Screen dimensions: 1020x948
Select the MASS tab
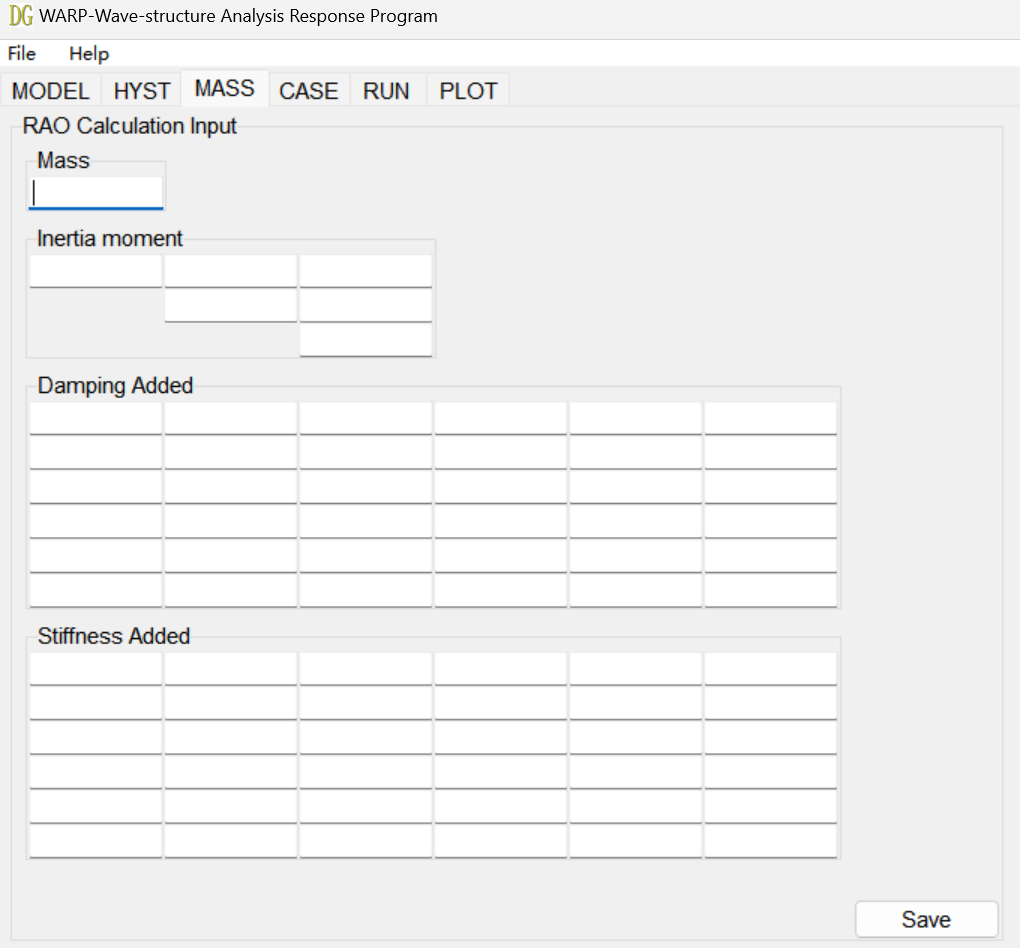point(224,88)
